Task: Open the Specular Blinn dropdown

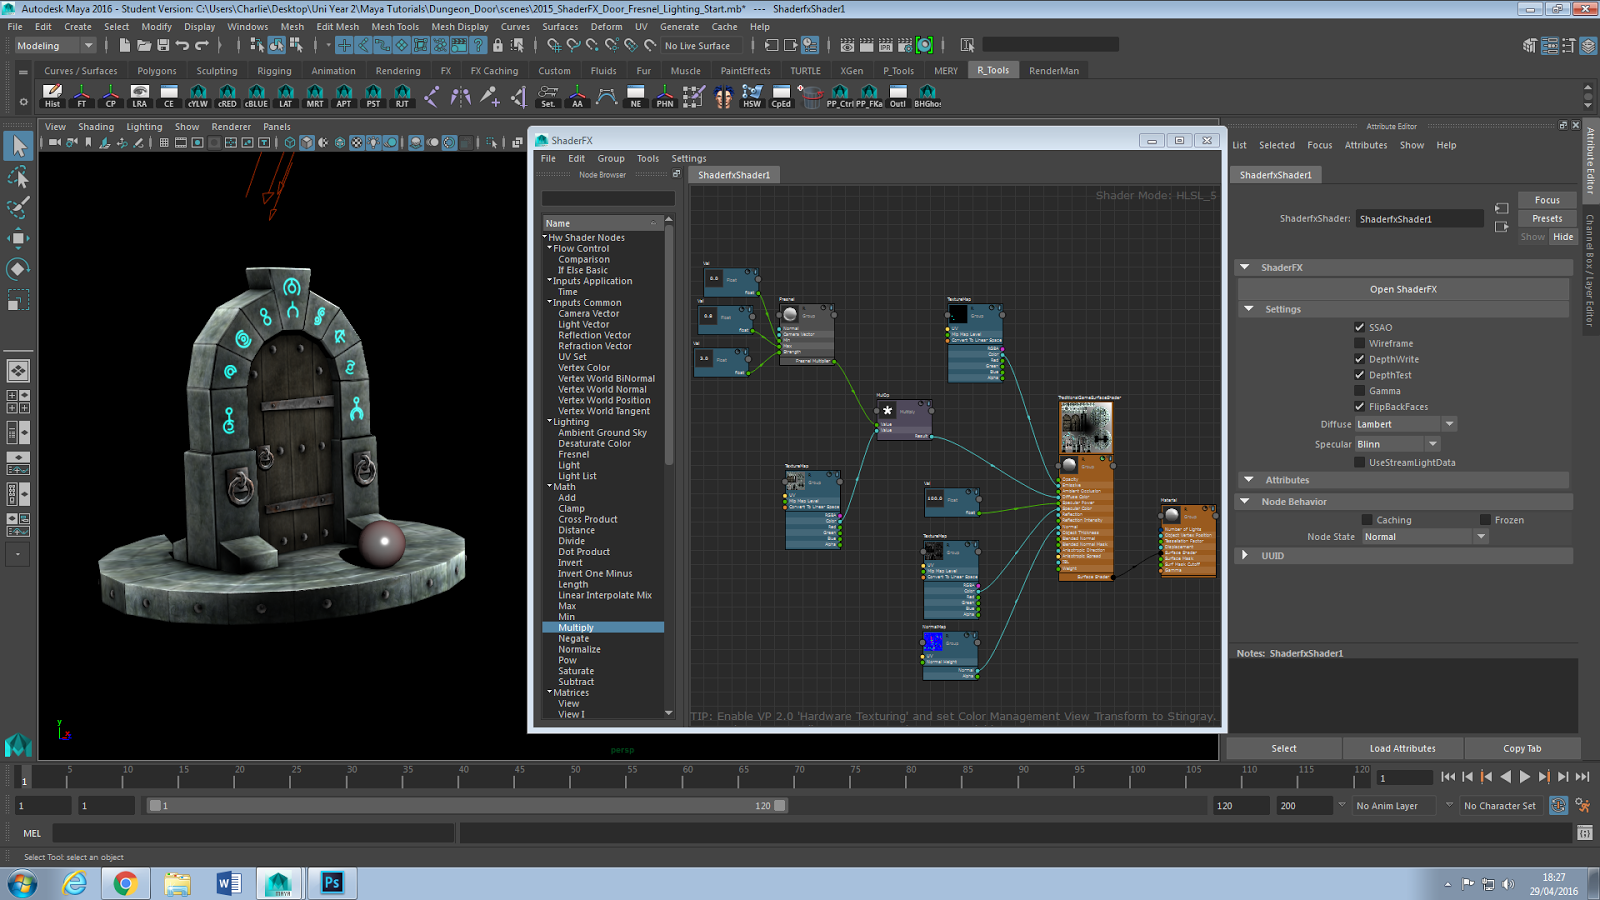Action: [1433, 444]
